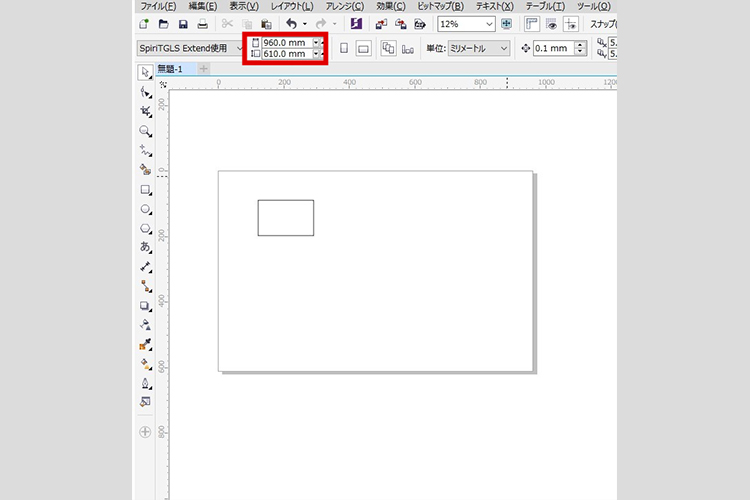Open the purple Search Content icon
This screenshot has width=750, height=500.
pyautogui.click(x=356, y=24)
